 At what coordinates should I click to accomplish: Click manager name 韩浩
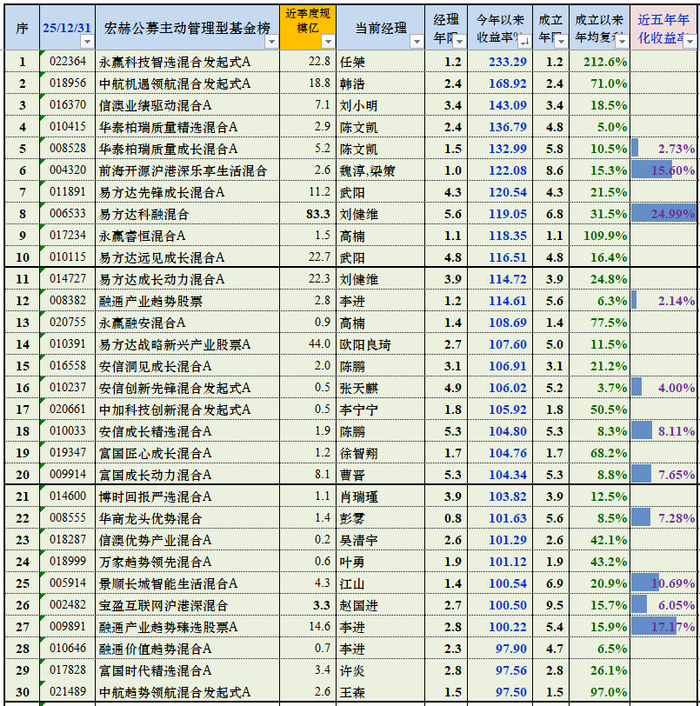coord(352,84)
